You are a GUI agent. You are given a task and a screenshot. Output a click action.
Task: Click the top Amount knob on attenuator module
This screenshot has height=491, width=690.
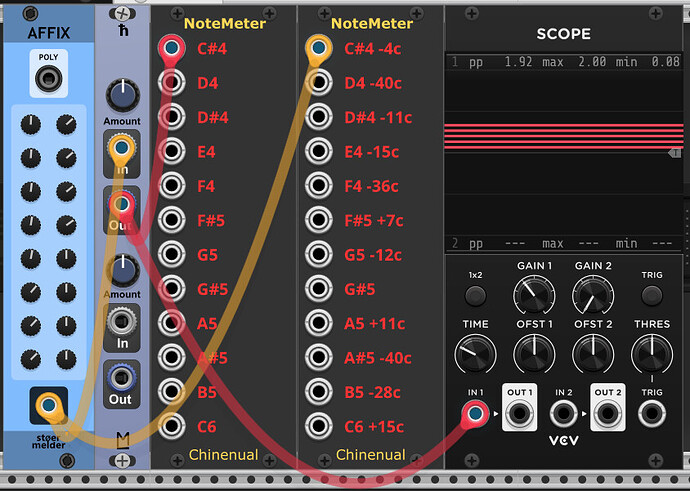[x=123, y=95]
